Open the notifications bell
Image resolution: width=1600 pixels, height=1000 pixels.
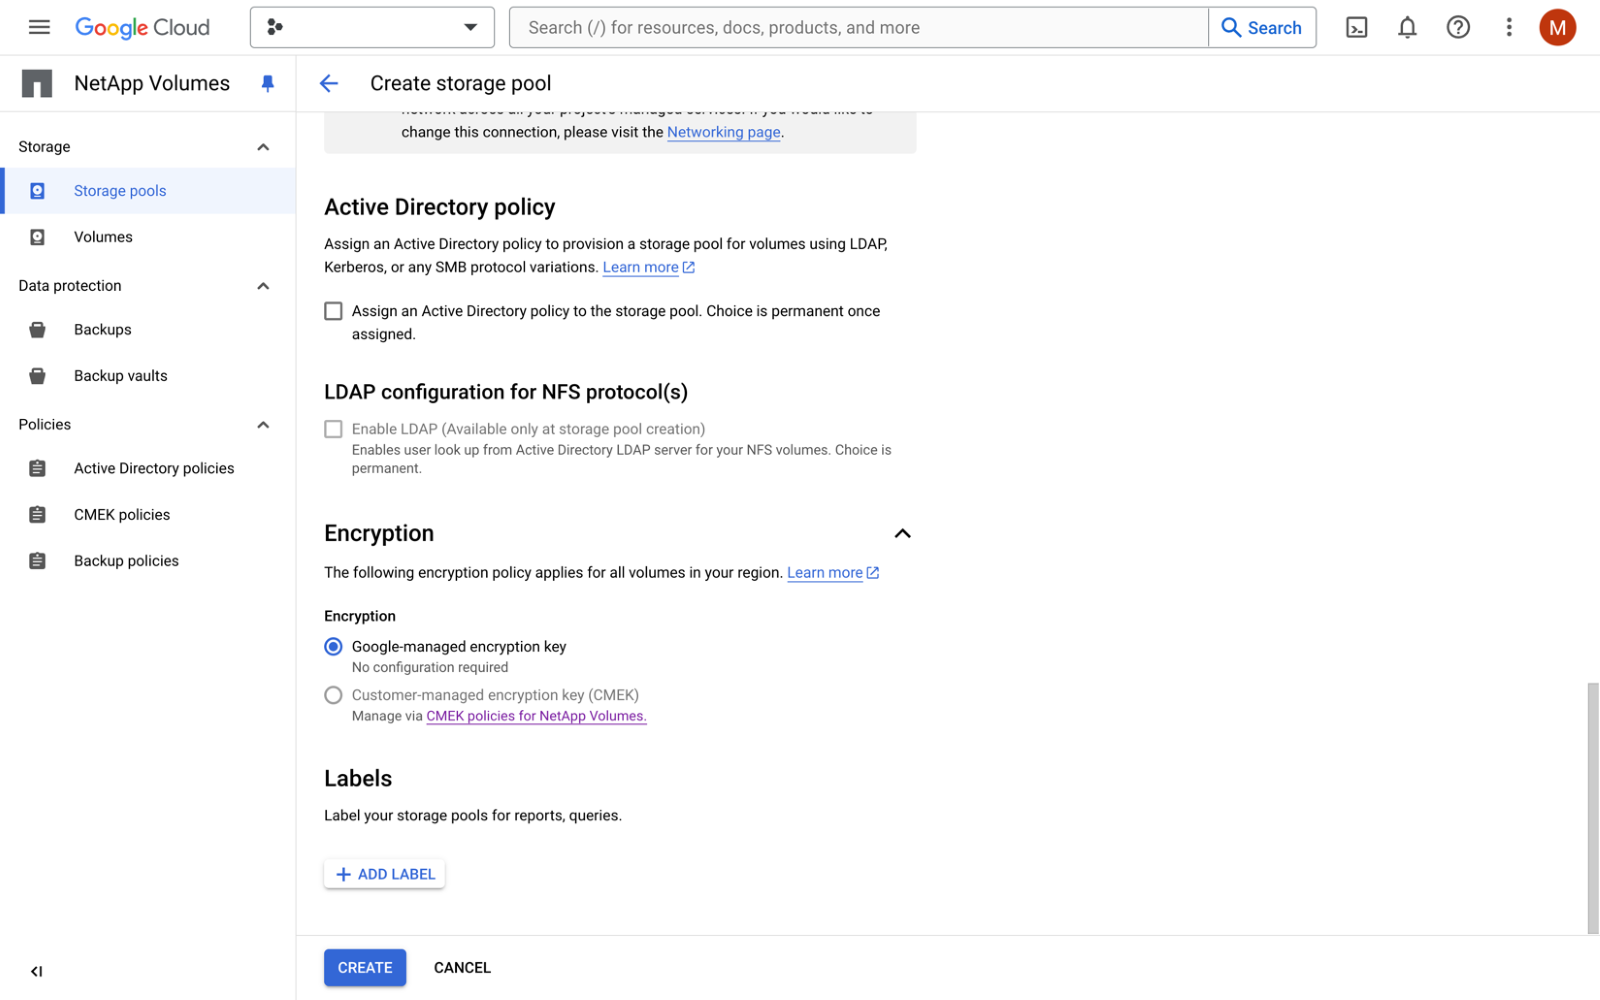[x=1407, y=27]
